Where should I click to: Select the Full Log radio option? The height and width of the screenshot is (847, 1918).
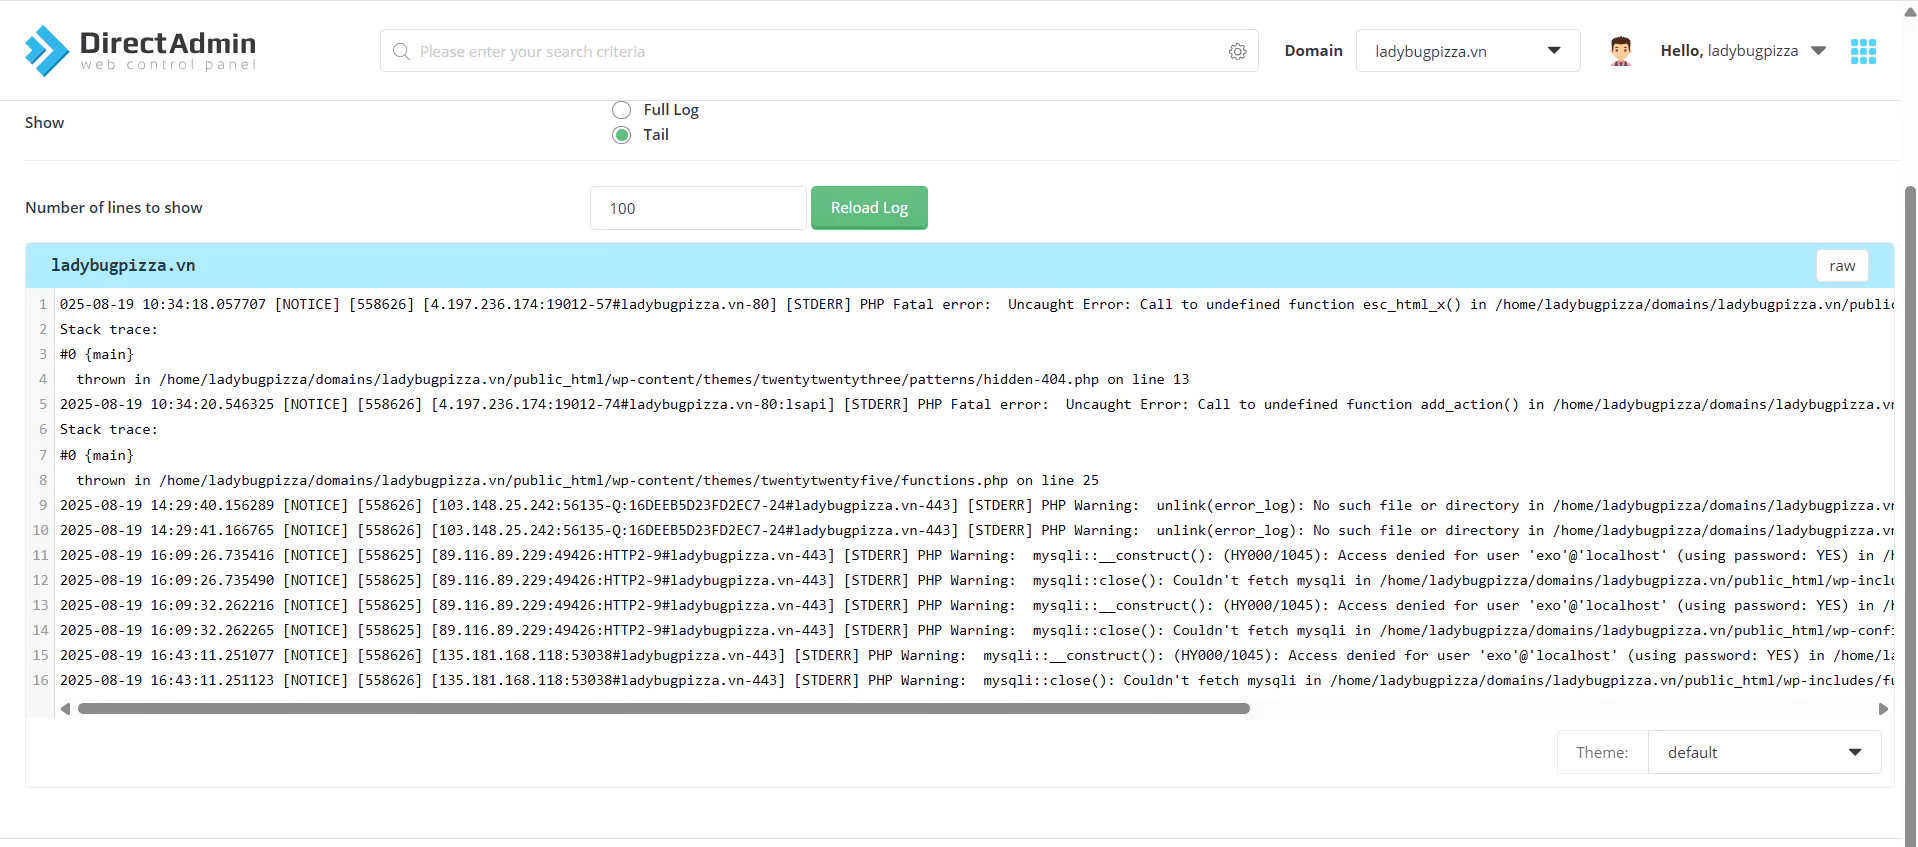pos(622,110)
